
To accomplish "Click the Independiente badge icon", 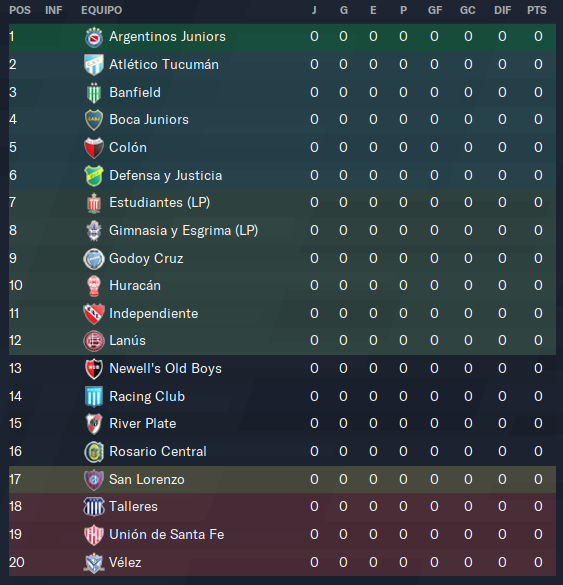I will (94, 314).
